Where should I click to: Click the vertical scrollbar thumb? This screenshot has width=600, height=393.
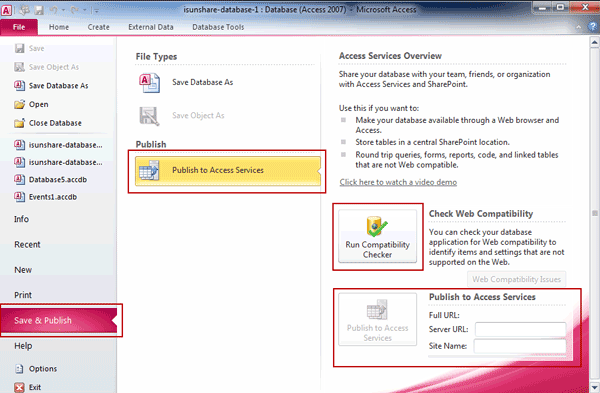click(x=594, y=213)
